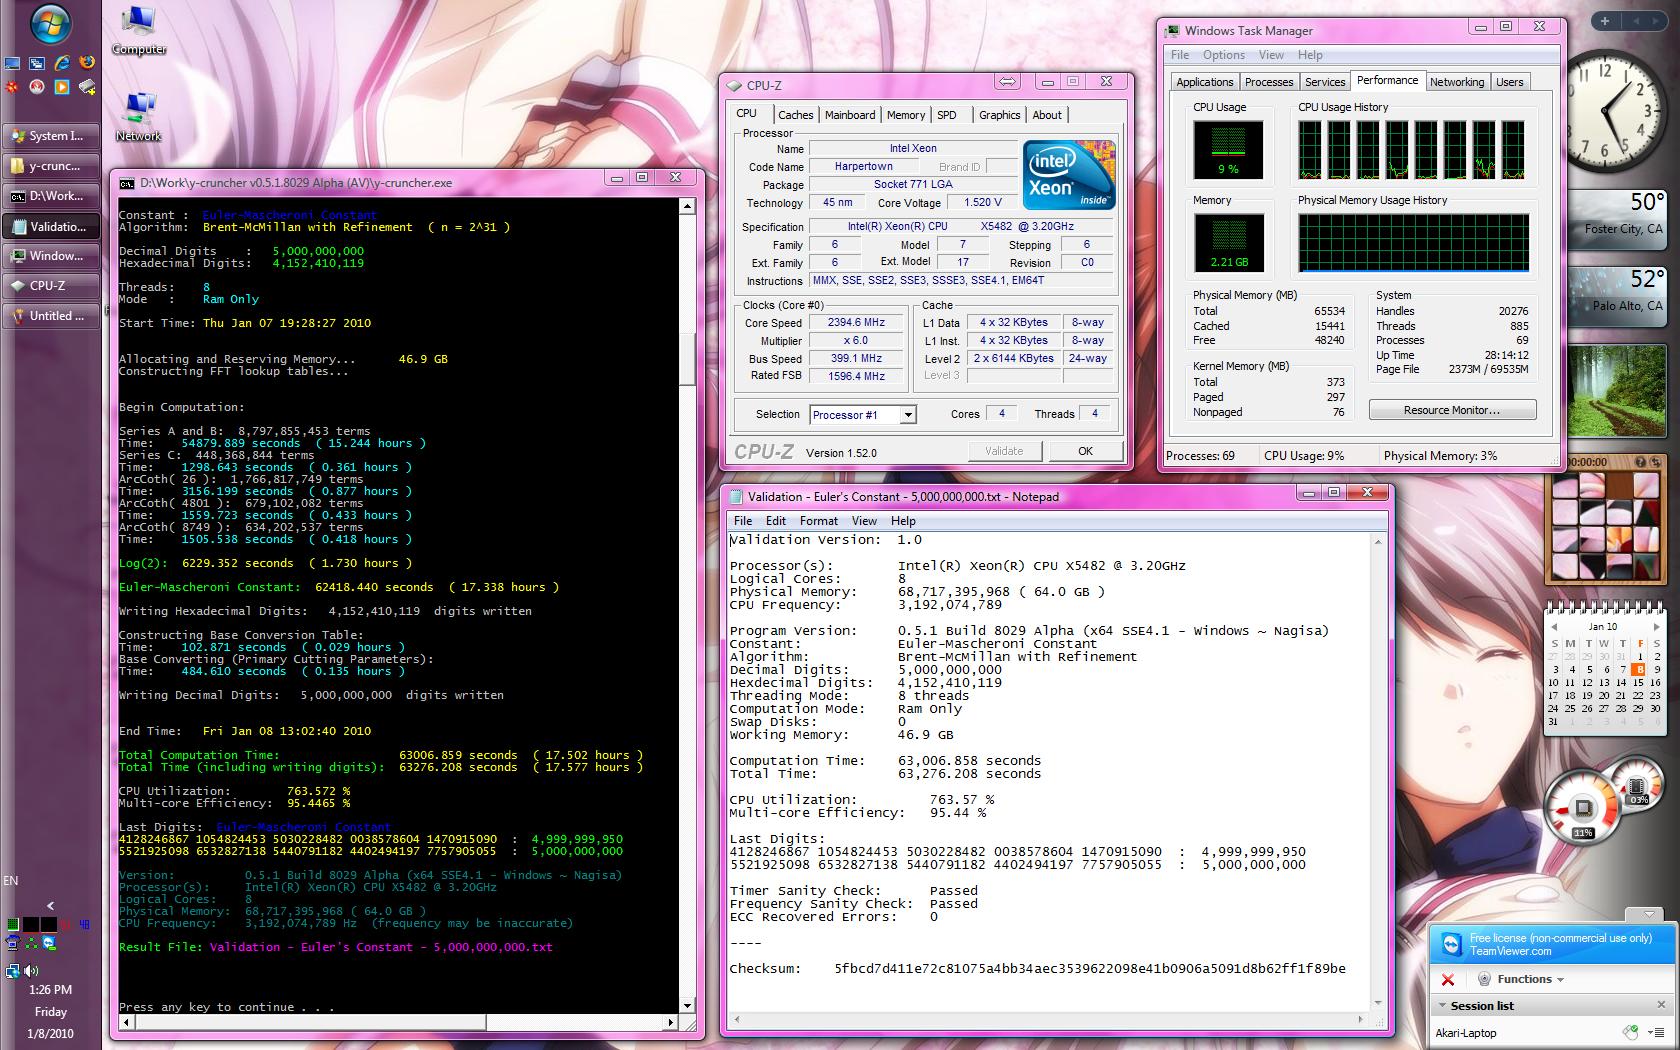Click the Resource Monitor button
Screen dimensions: 1680x1050
1451,410
